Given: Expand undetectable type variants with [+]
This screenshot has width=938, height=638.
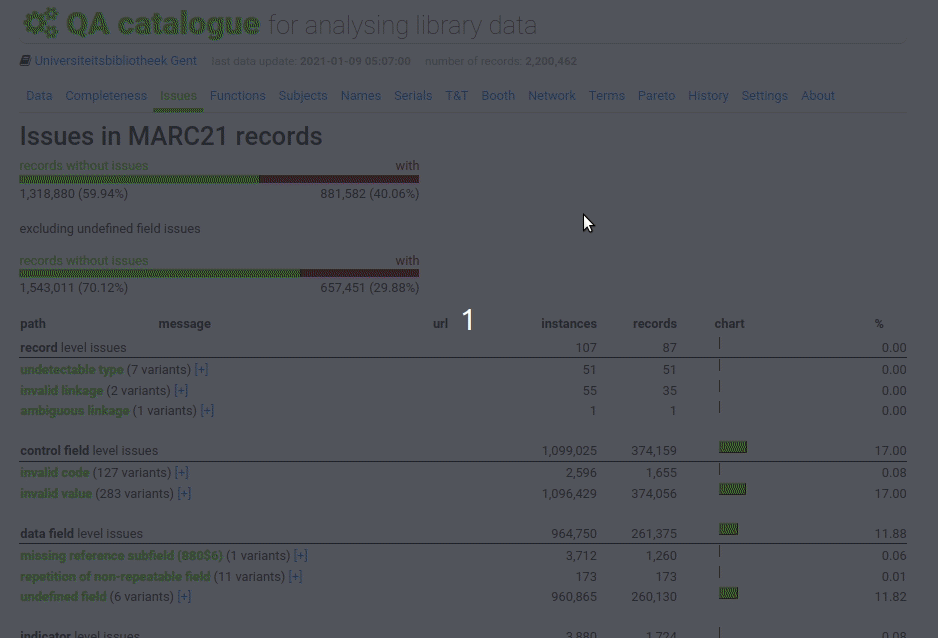Looking at the screenshot, I should point(201,370).
